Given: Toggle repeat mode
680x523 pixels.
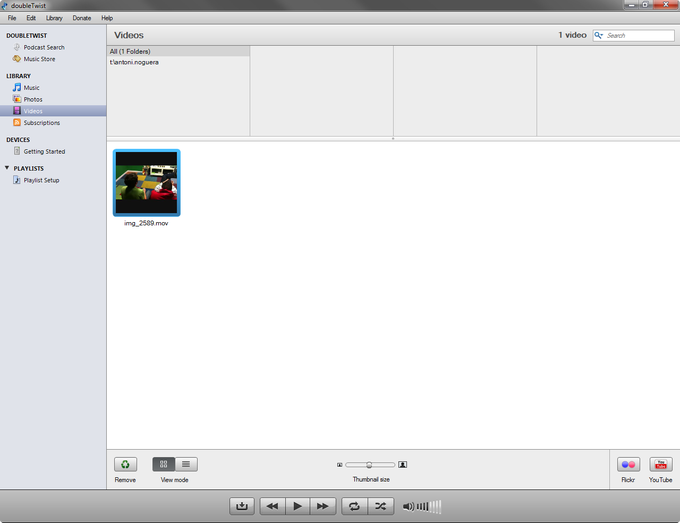Looking at the screenshot, I should (x=354, y=506).
